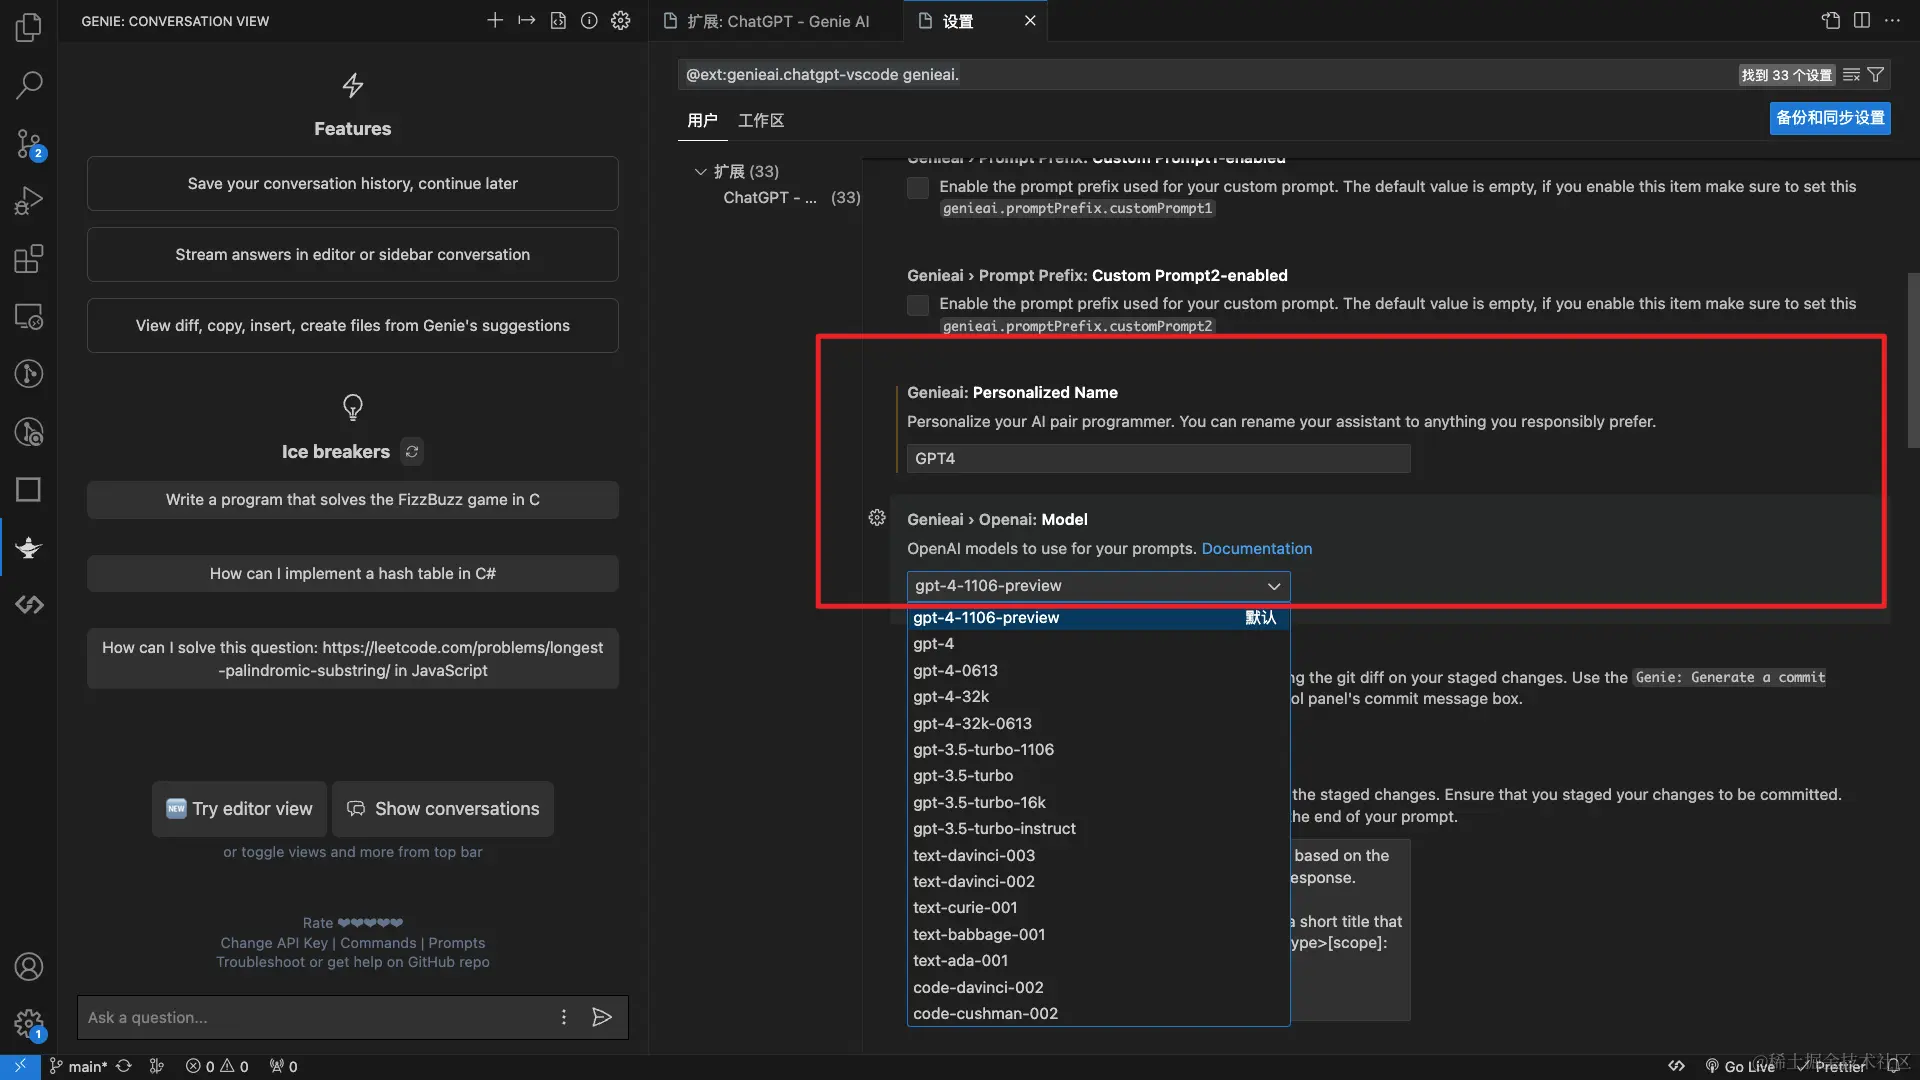This screenshot has height=1080, width=1920.
Task: Open the Extensions view
Action: coord(29,259)
